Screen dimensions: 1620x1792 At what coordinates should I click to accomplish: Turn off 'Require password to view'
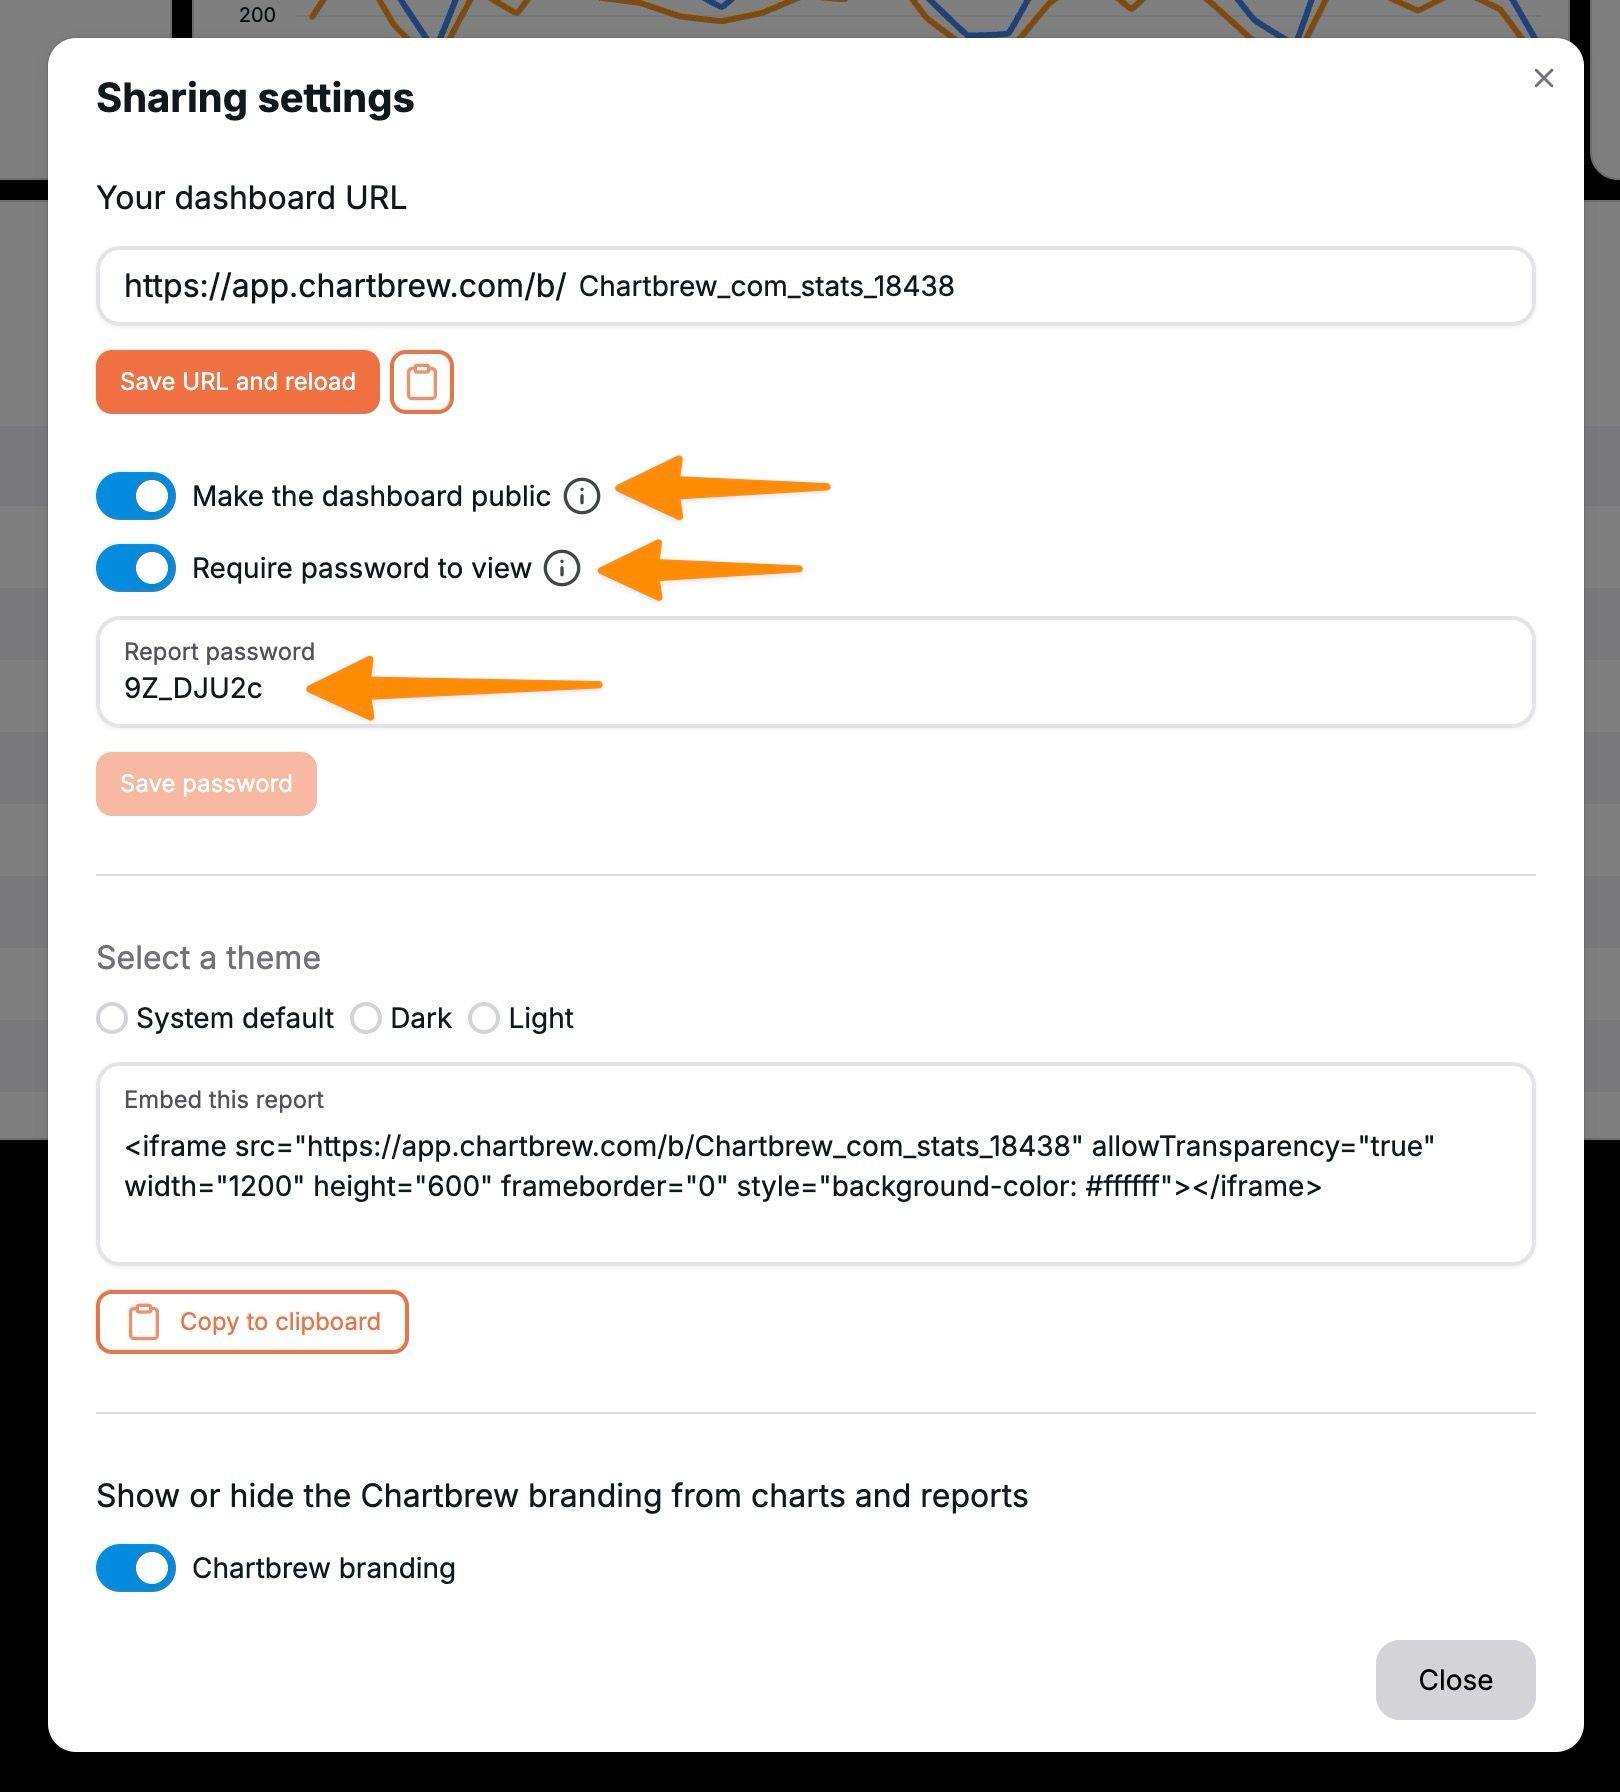[135, 568]
